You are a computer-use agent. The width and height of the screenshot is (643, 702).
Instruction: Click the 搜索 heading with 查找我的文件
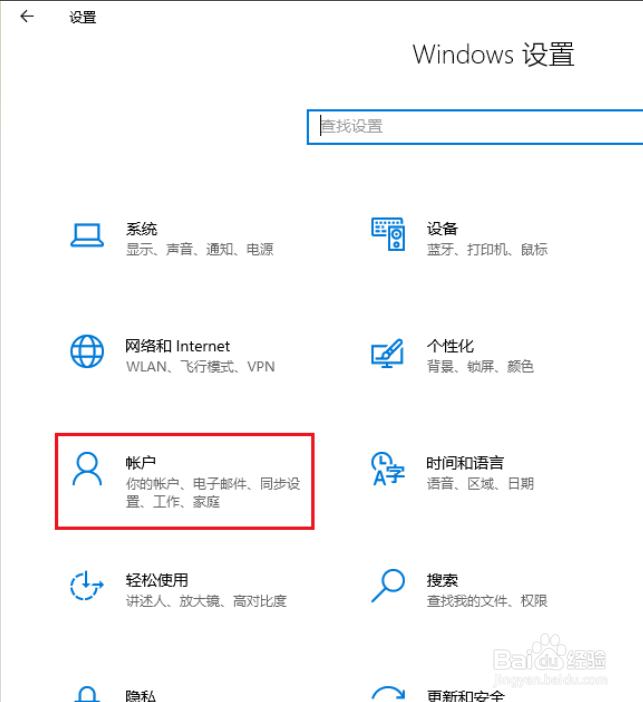442,580
